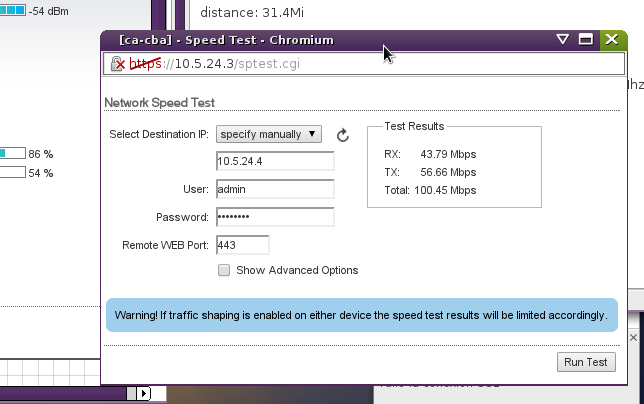The width and height of the screenshot is (644, 404).
Task: Click the insecure HTTPS lock icon
Action: pyautogui.click(x=117, y=64)
